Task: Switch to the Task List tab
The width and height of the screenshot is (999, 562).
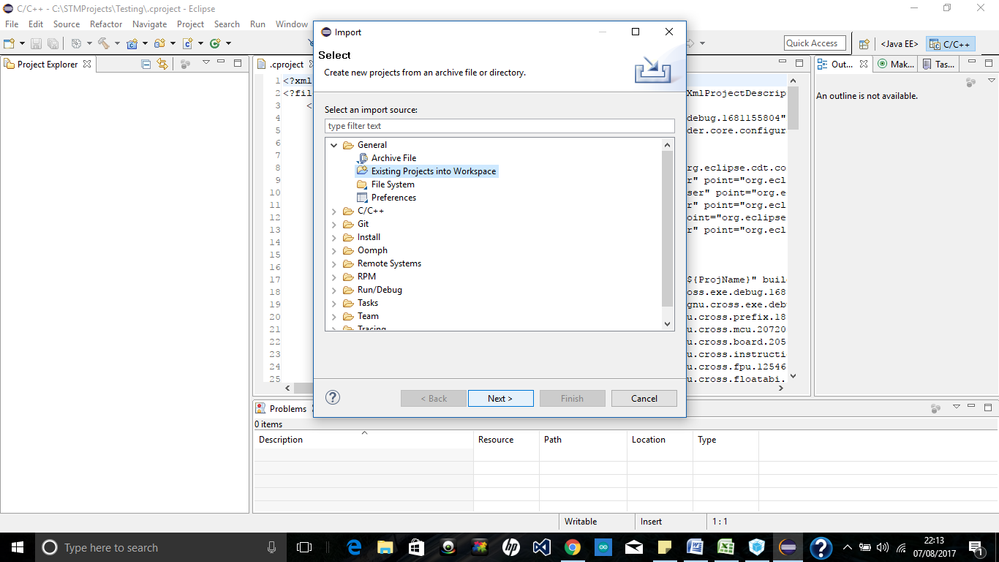Action: [938, 64]
